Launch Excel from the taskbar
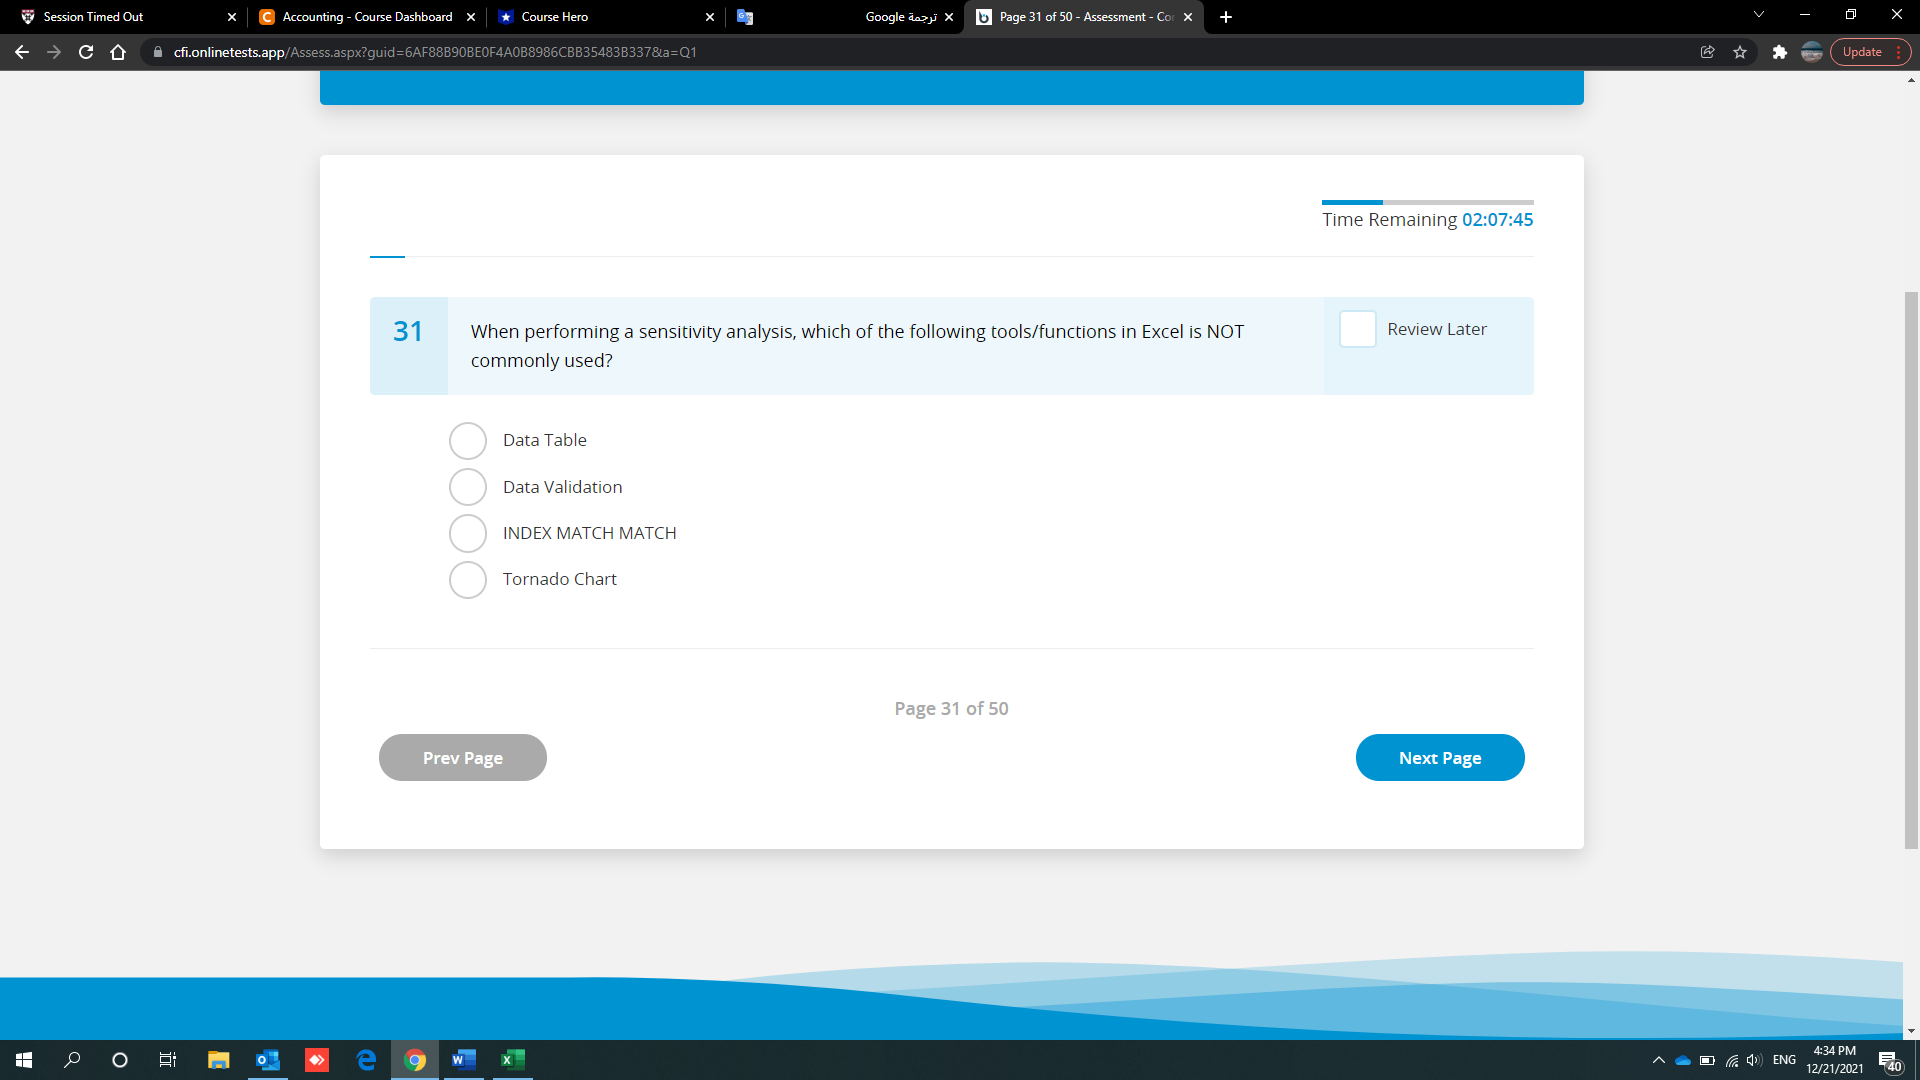This screenshot has width=1920, height=1080. 512,1060
